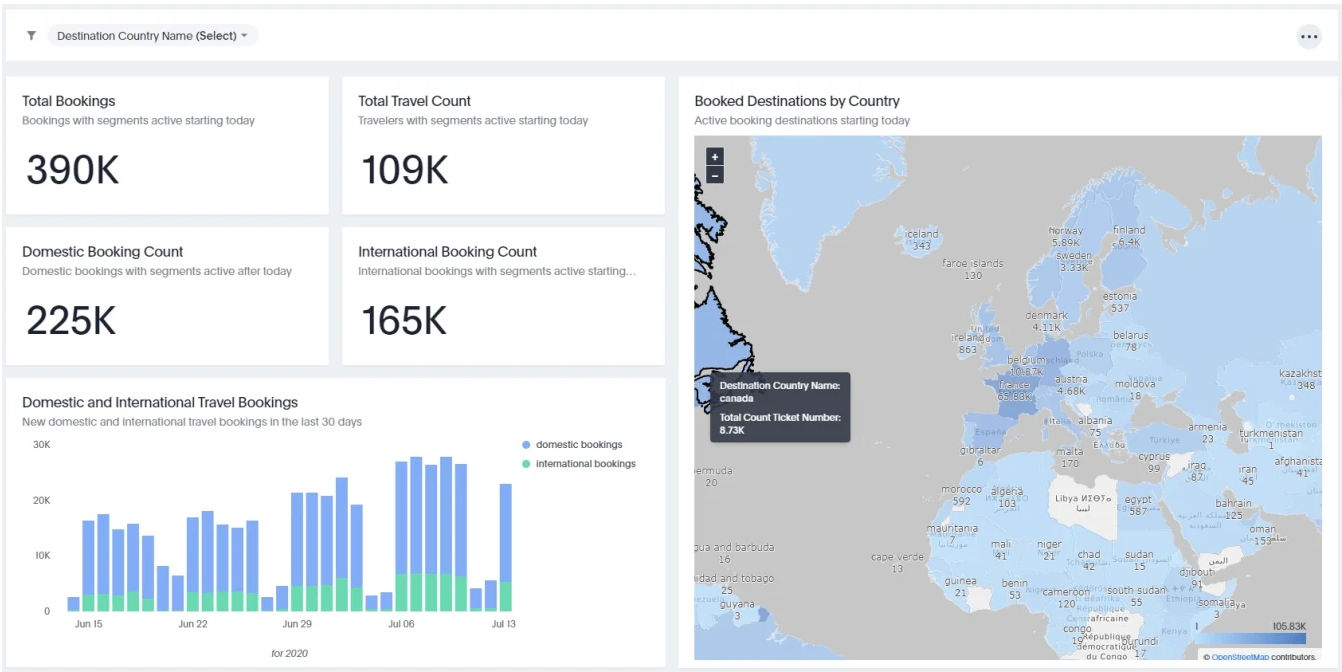Click Finland 6.4K label on map
This screenshot has width=1342, height=672.
[x=1129, y=236]
